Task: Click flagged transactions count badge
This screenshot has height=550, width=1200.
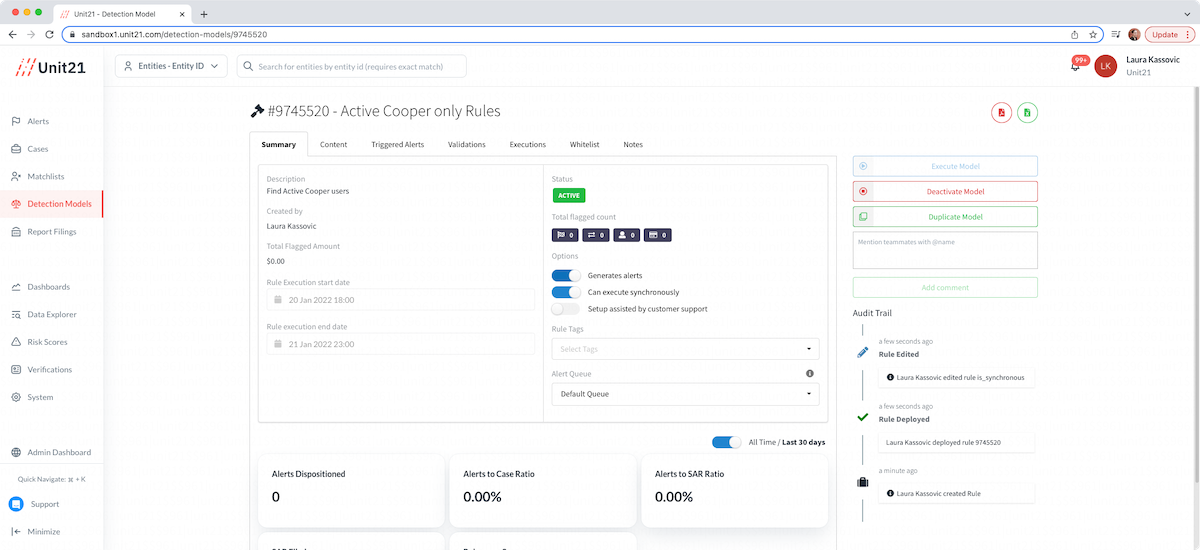Action: 596,235
